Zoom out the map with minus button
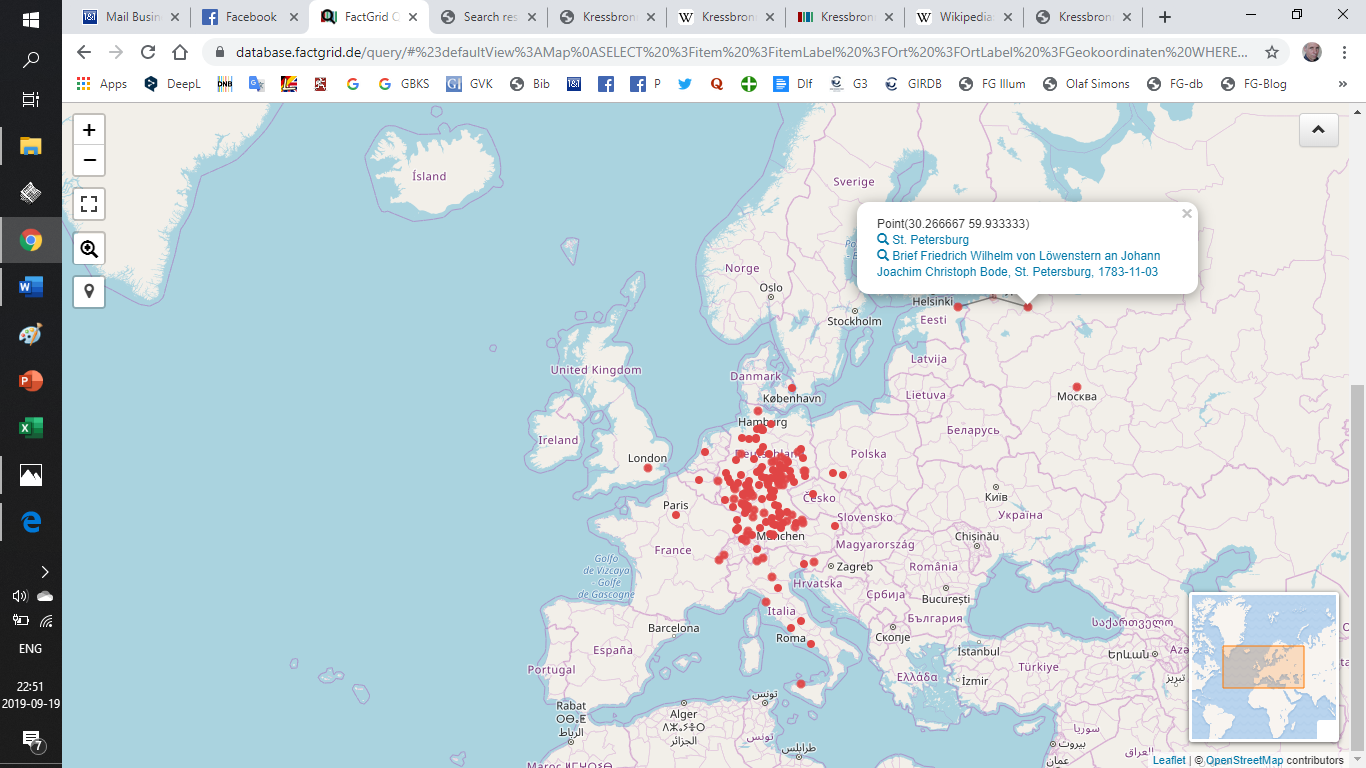The image size is (1366, 768). pos(89,160)
